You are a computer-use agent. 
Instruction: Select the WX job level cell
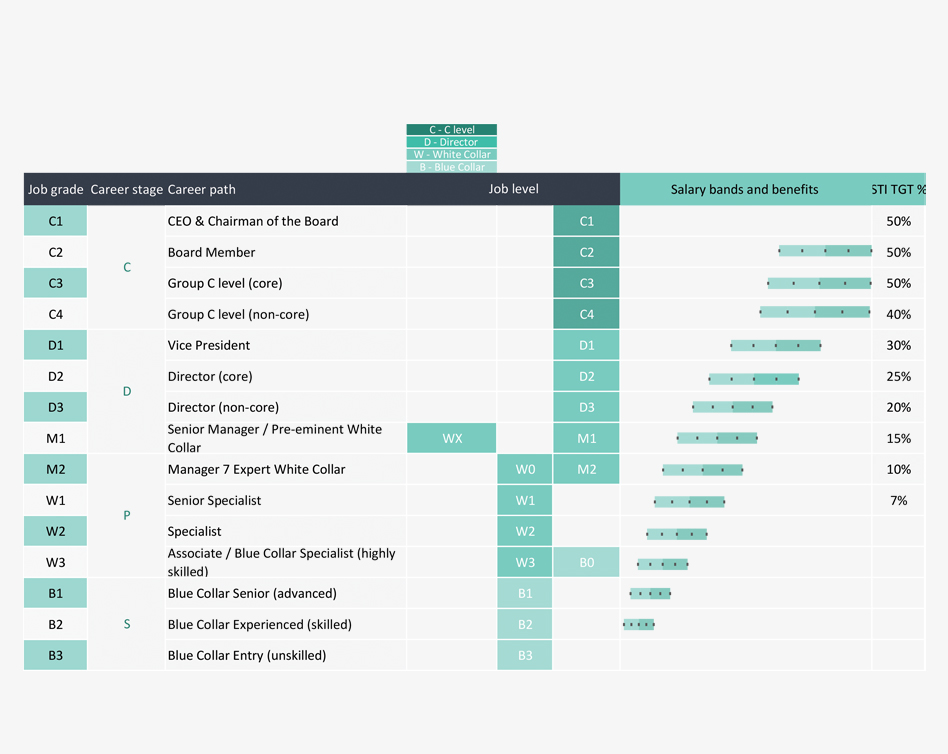click(x=452, y=438)
